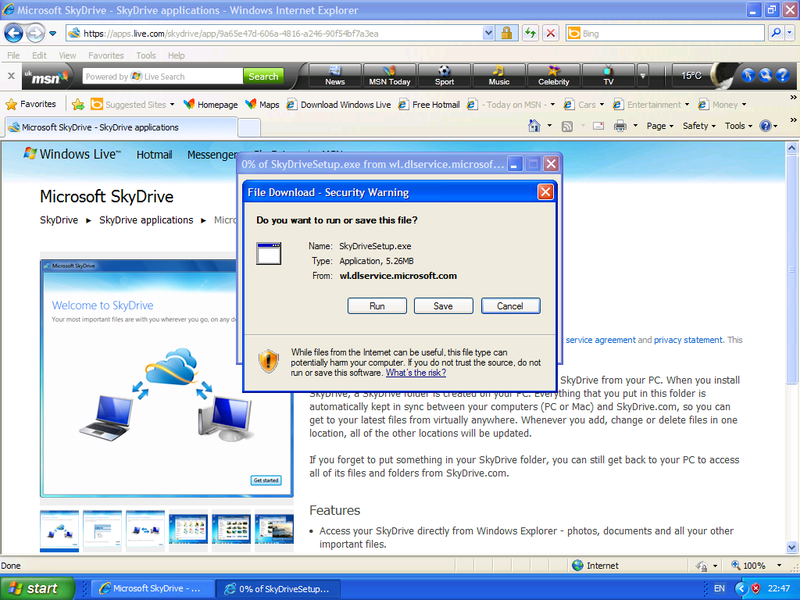
Task: Click in the Live Search input field
Action: point(162,77)
